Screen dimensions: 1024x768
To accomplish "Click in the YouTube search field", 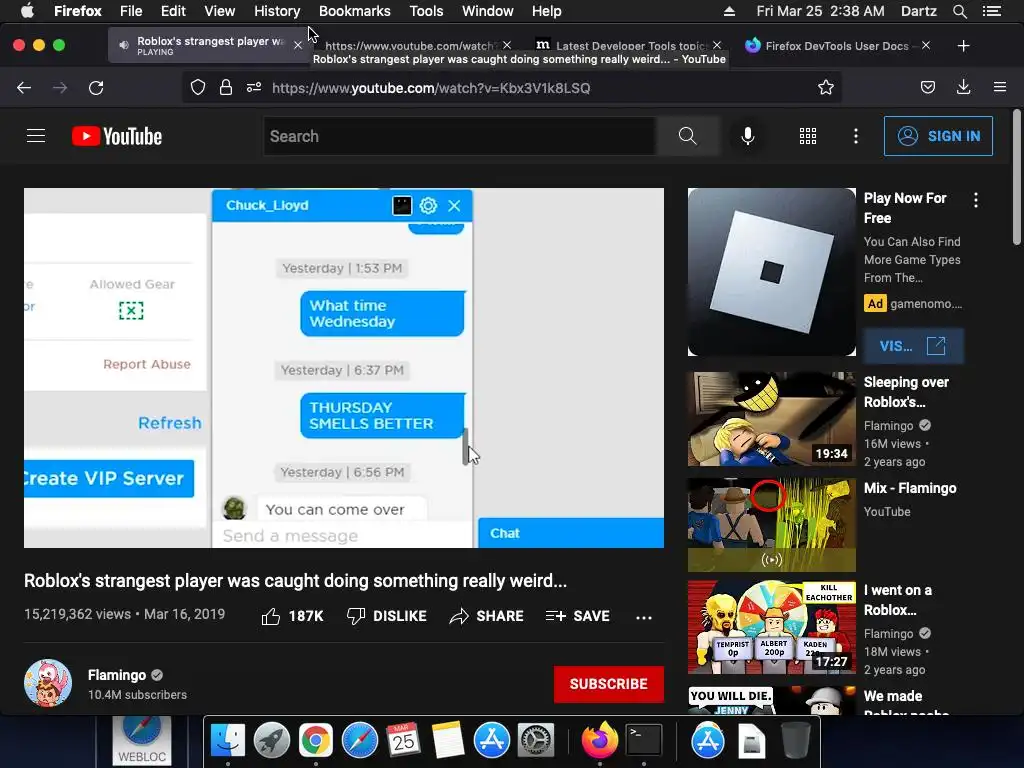I will 460,136.
